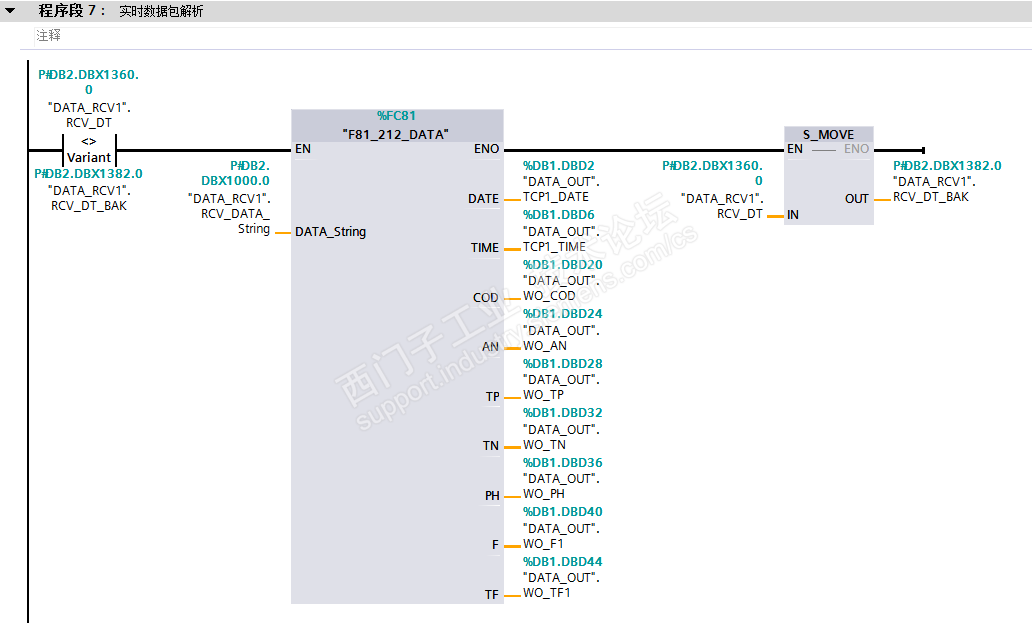Click the greyed ENO of S_MOVE

coord(856,149)
